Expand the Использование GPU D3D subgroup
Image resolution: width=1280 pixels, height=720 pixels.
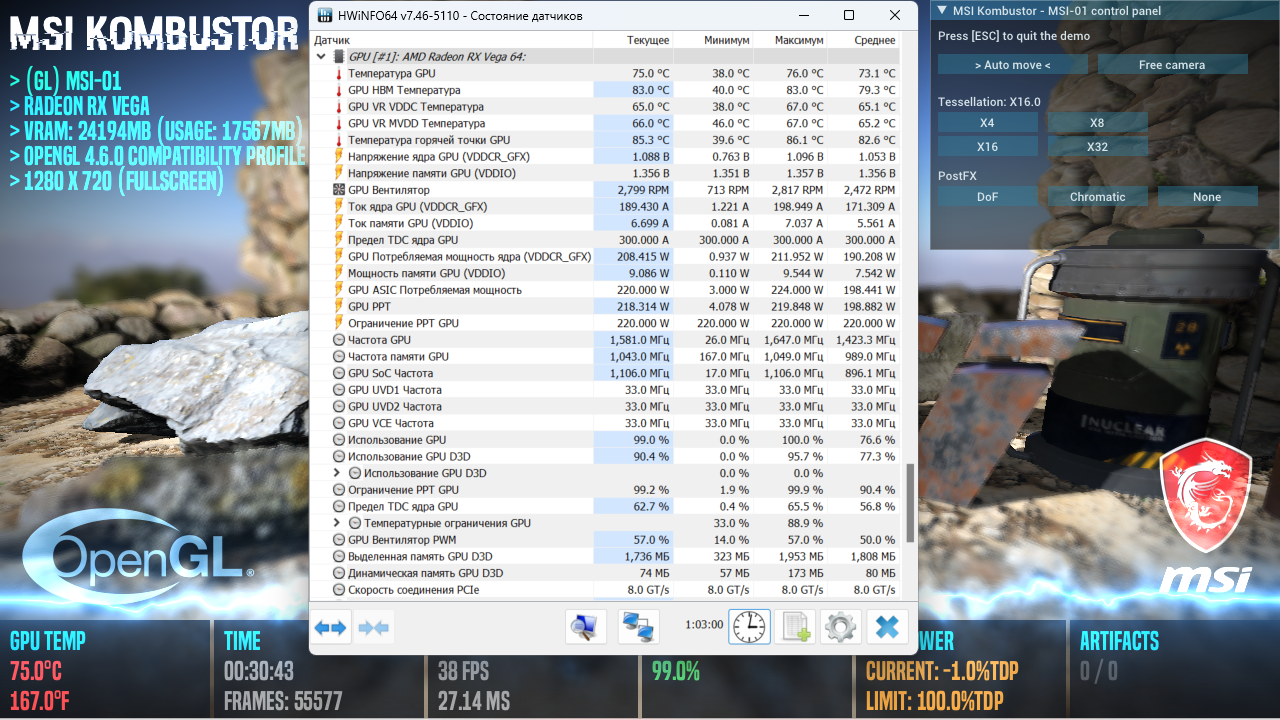tap(337, 473)
